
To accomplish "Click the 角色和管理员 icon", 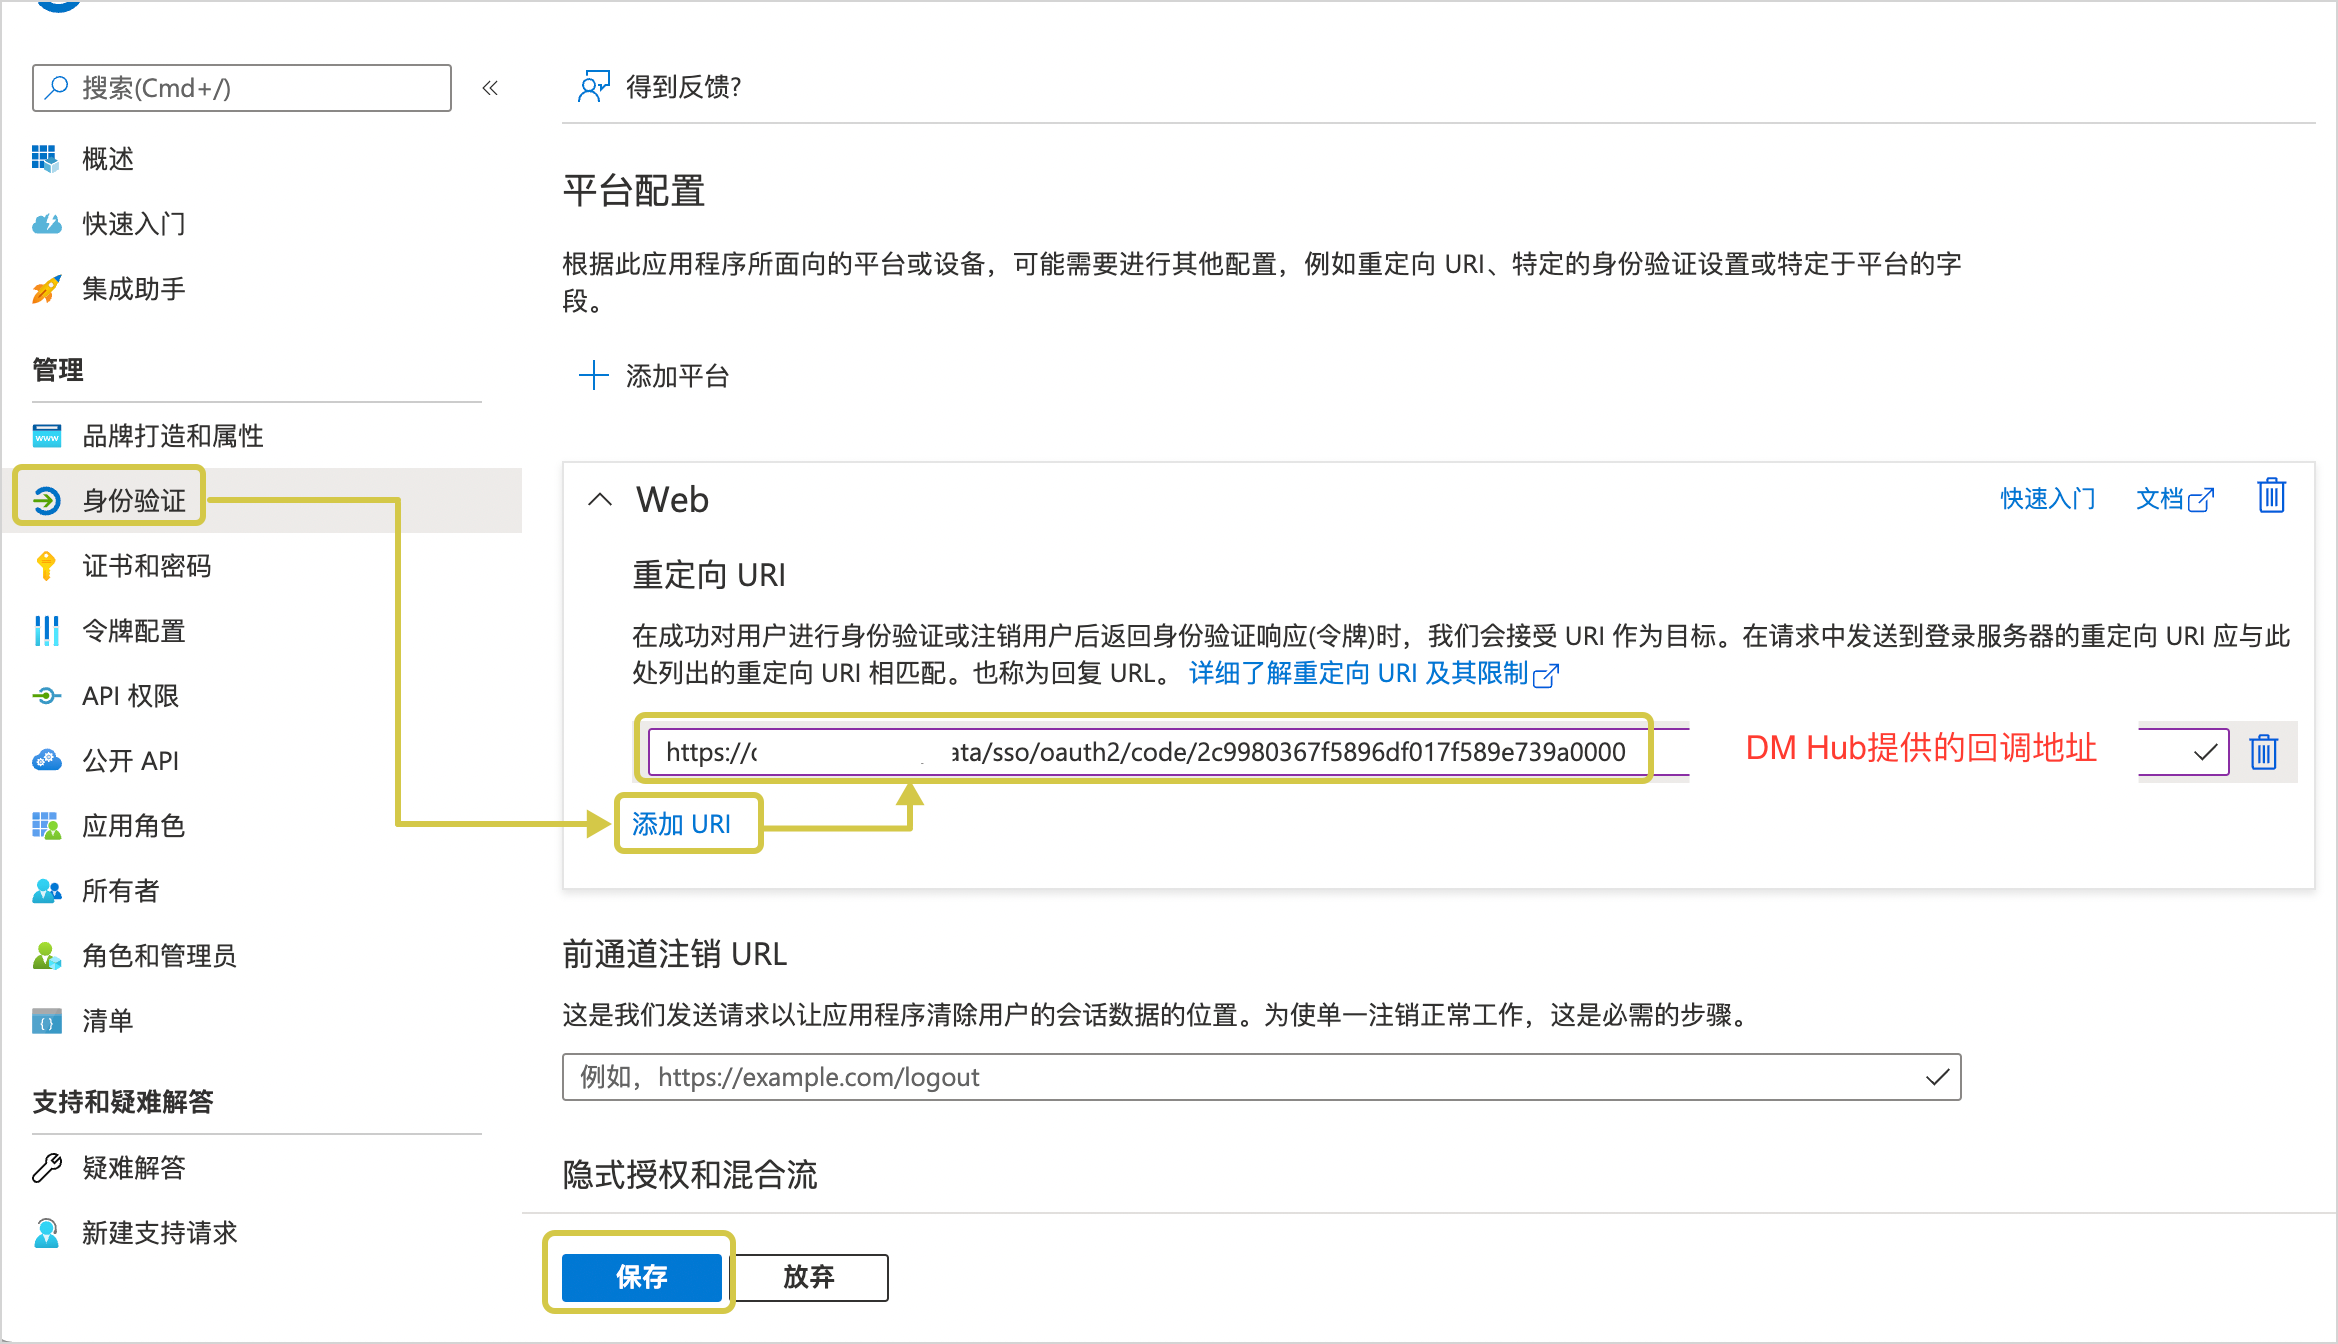I will click(46, 956).
